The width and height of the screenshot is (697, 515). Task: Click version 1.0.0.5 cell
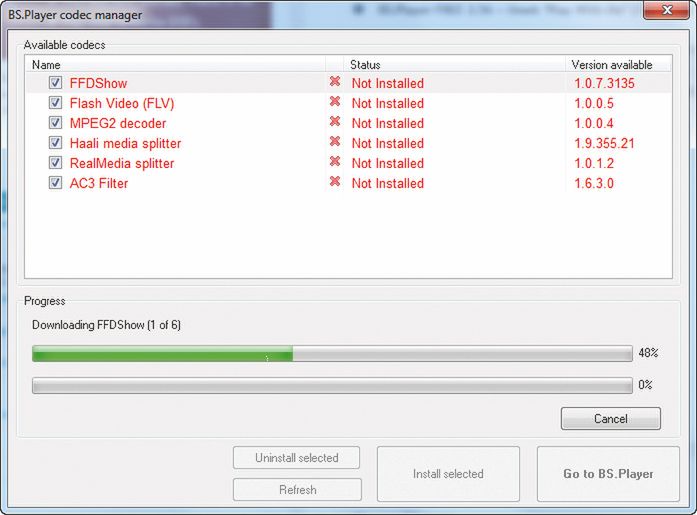click(x=594, y=103)
